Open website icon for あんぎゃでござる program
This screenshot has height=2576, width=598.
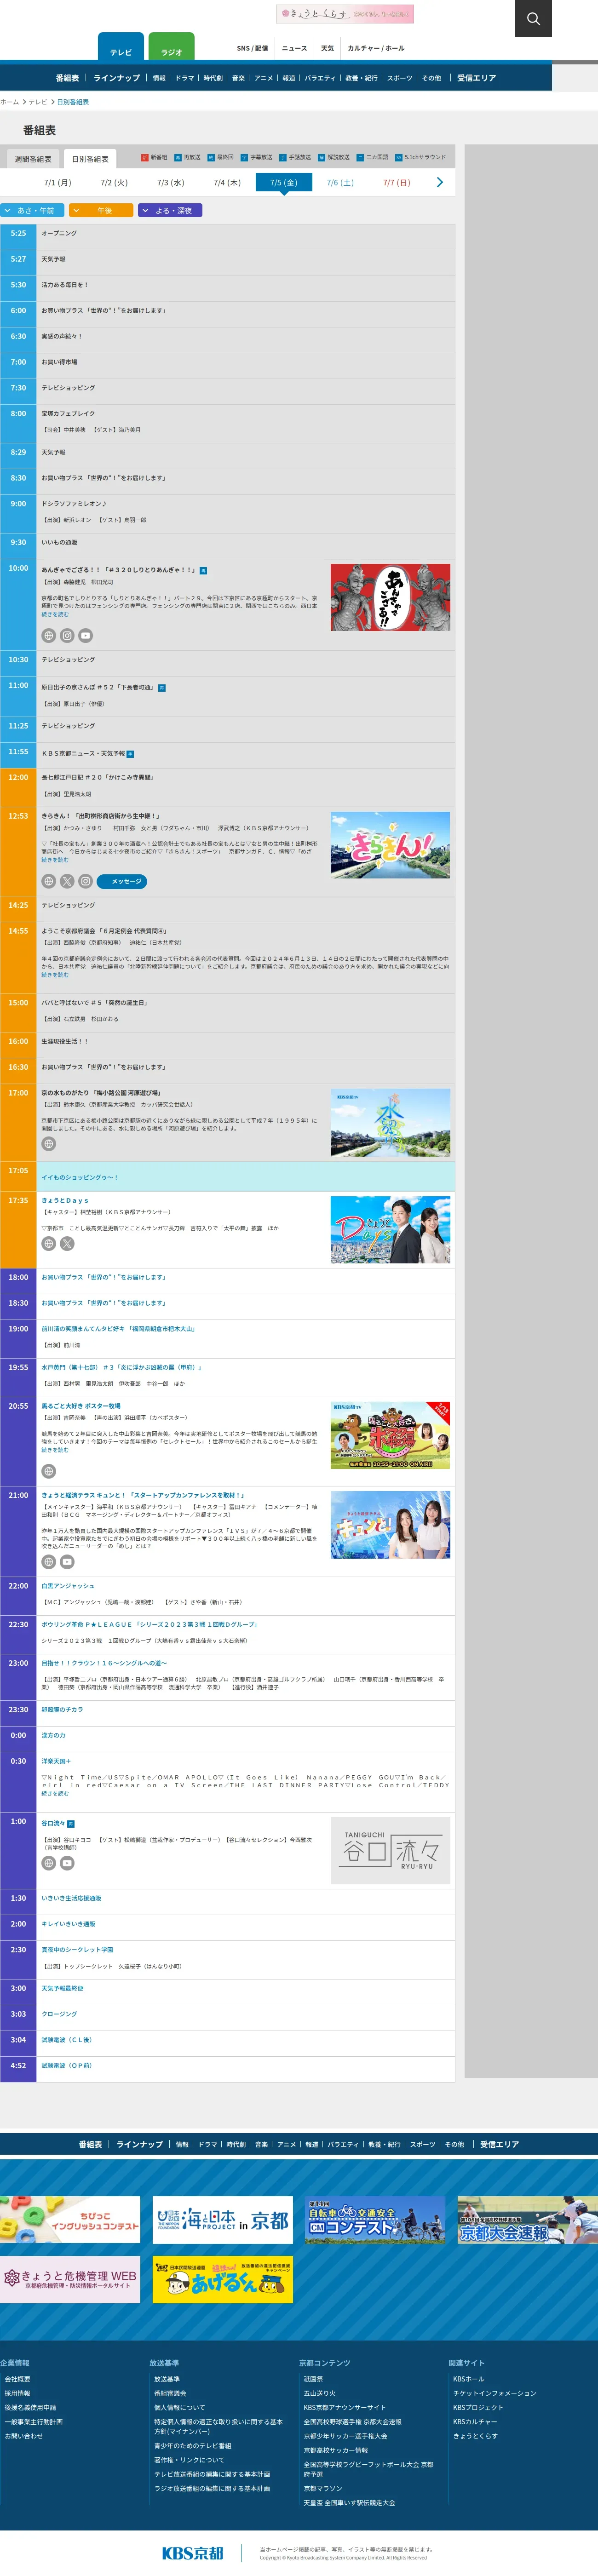pyautogui.click(x=48, y=635)
